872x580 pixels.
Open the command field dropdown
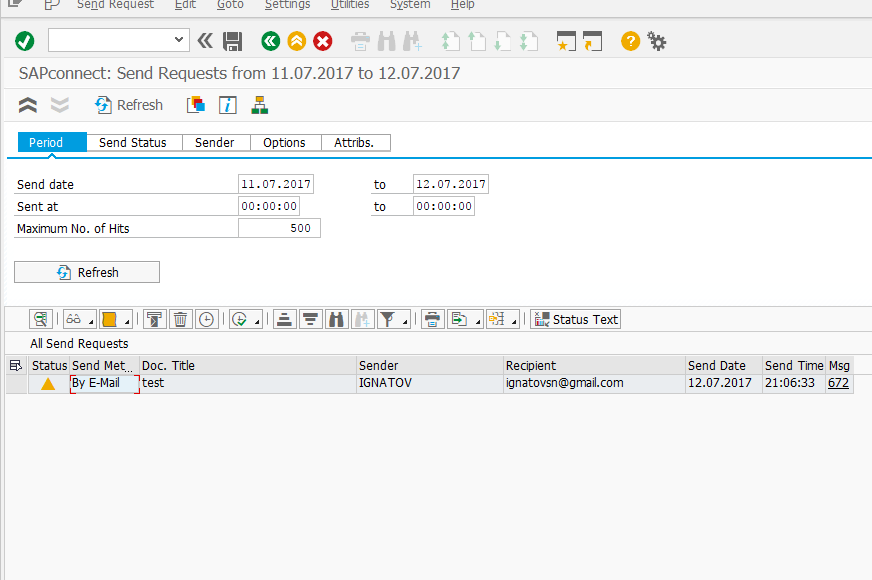point(179,39)
